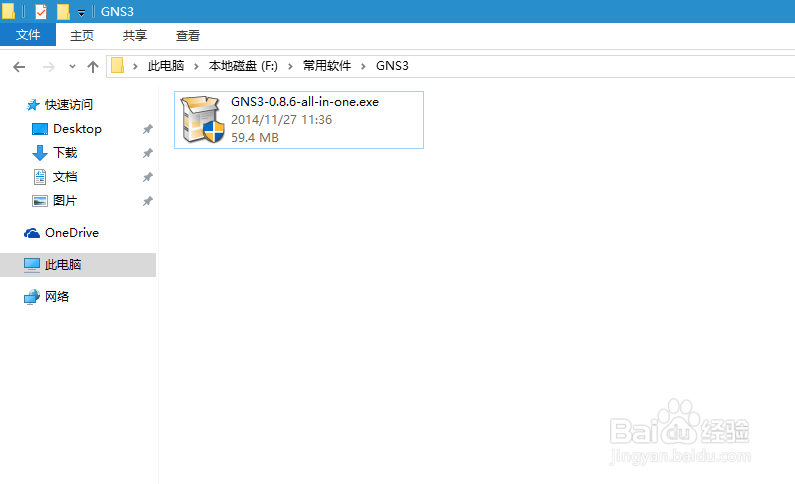
Task: Click GNS3 breadcrumb in address bar
Action: 392,66
